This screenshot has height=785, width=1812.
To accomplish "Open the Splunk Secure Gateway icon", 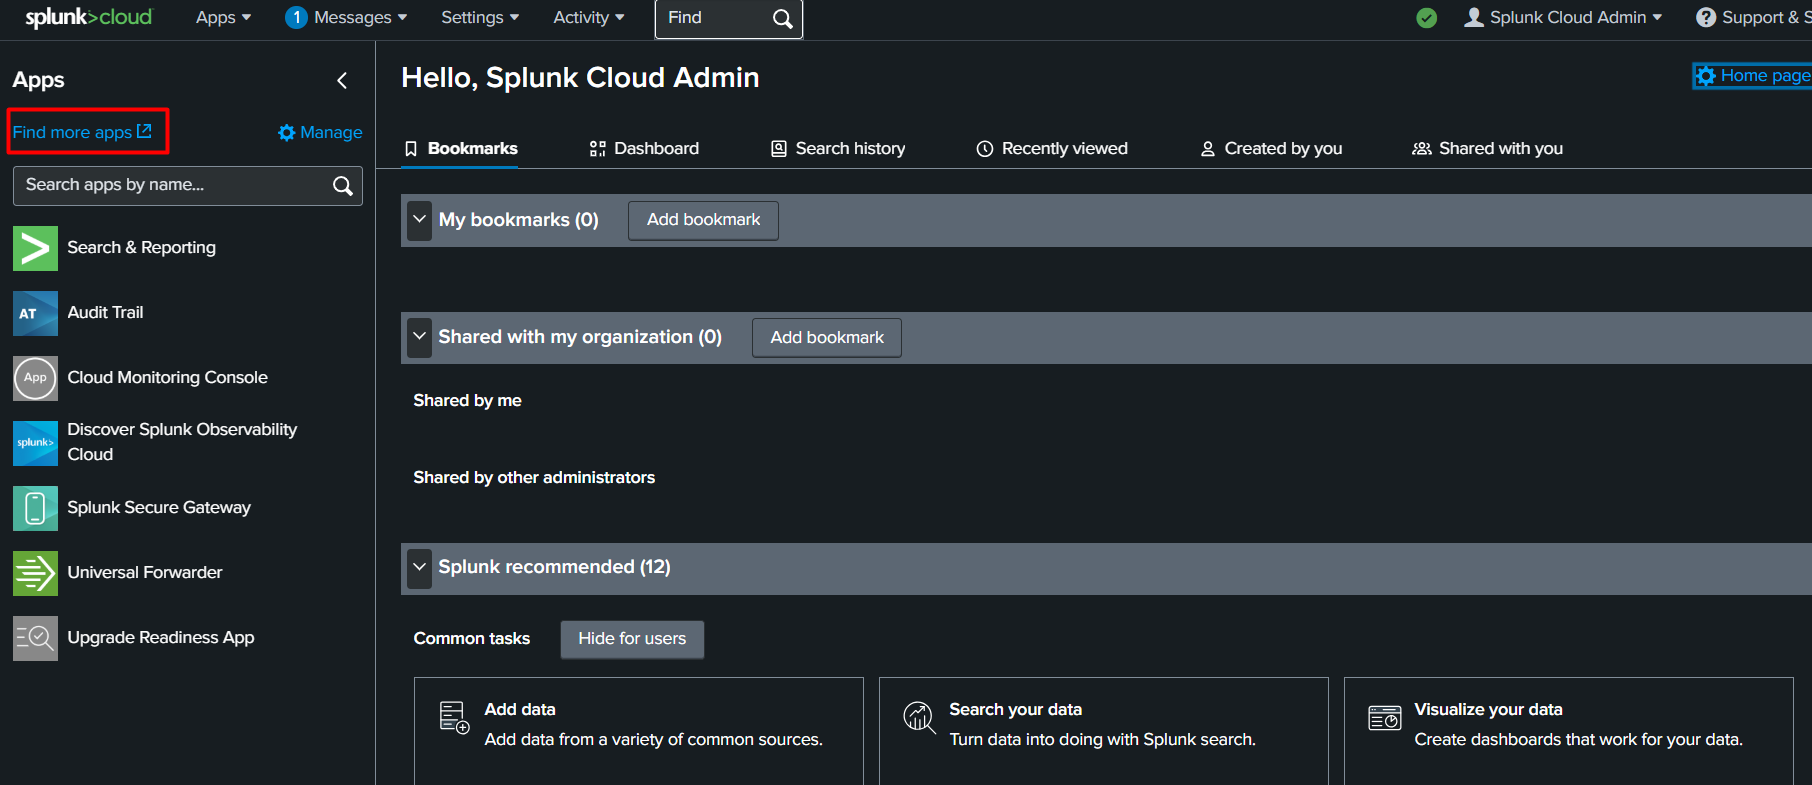I will [x=35, y=508].
